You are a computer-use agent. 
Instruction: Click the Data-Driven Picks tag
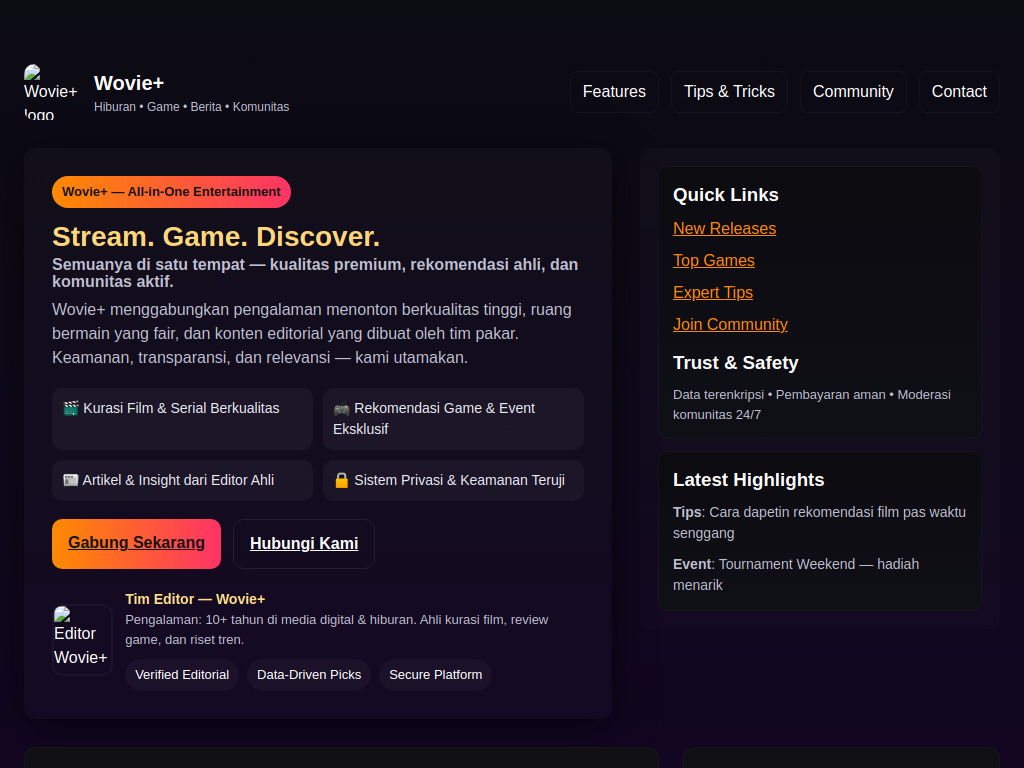(309, 675)
